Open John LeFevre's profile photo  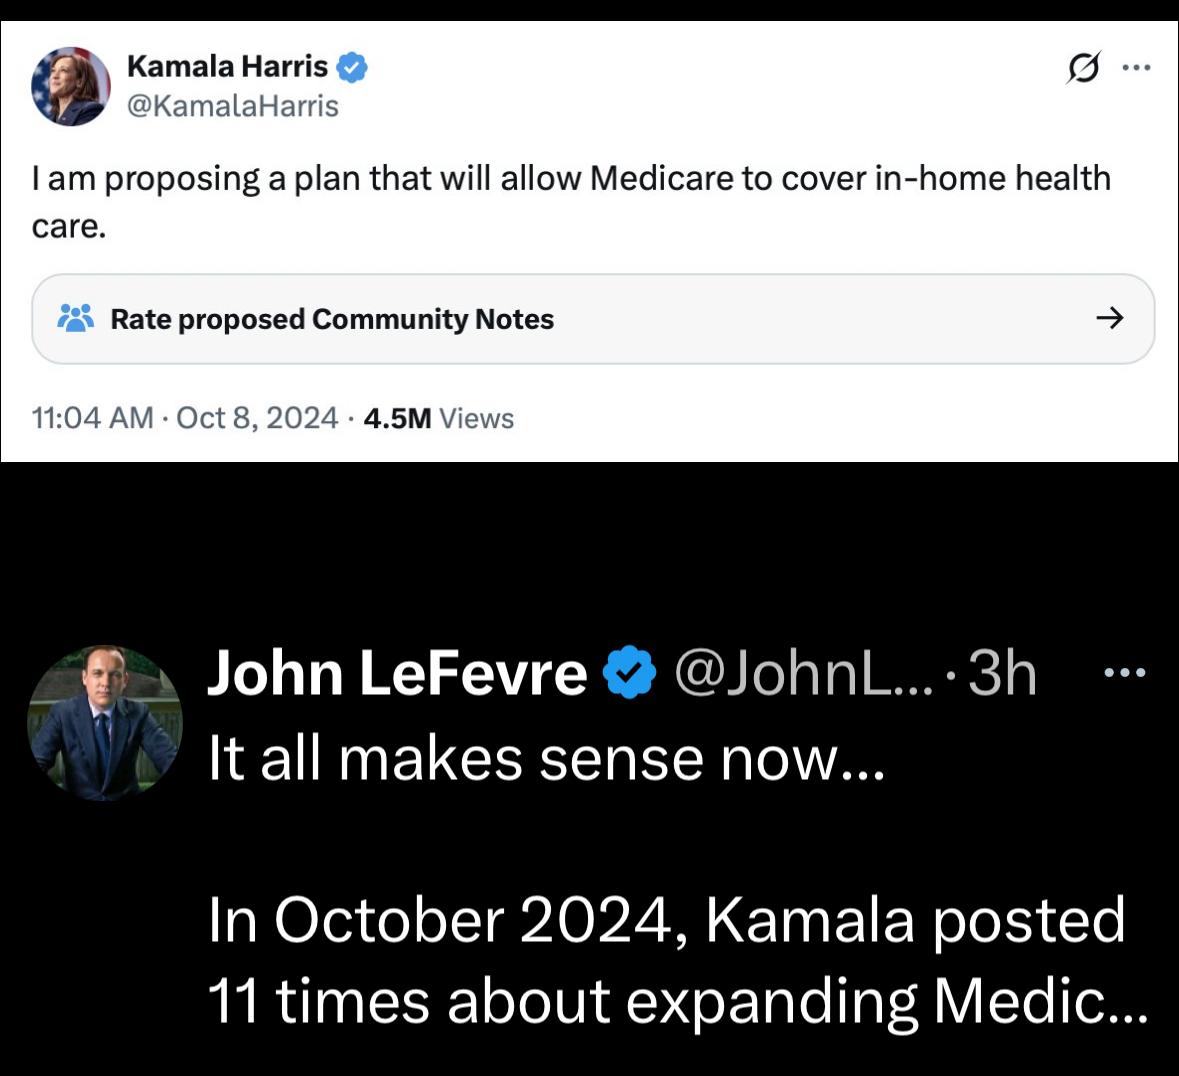click(x=105, y=723)
